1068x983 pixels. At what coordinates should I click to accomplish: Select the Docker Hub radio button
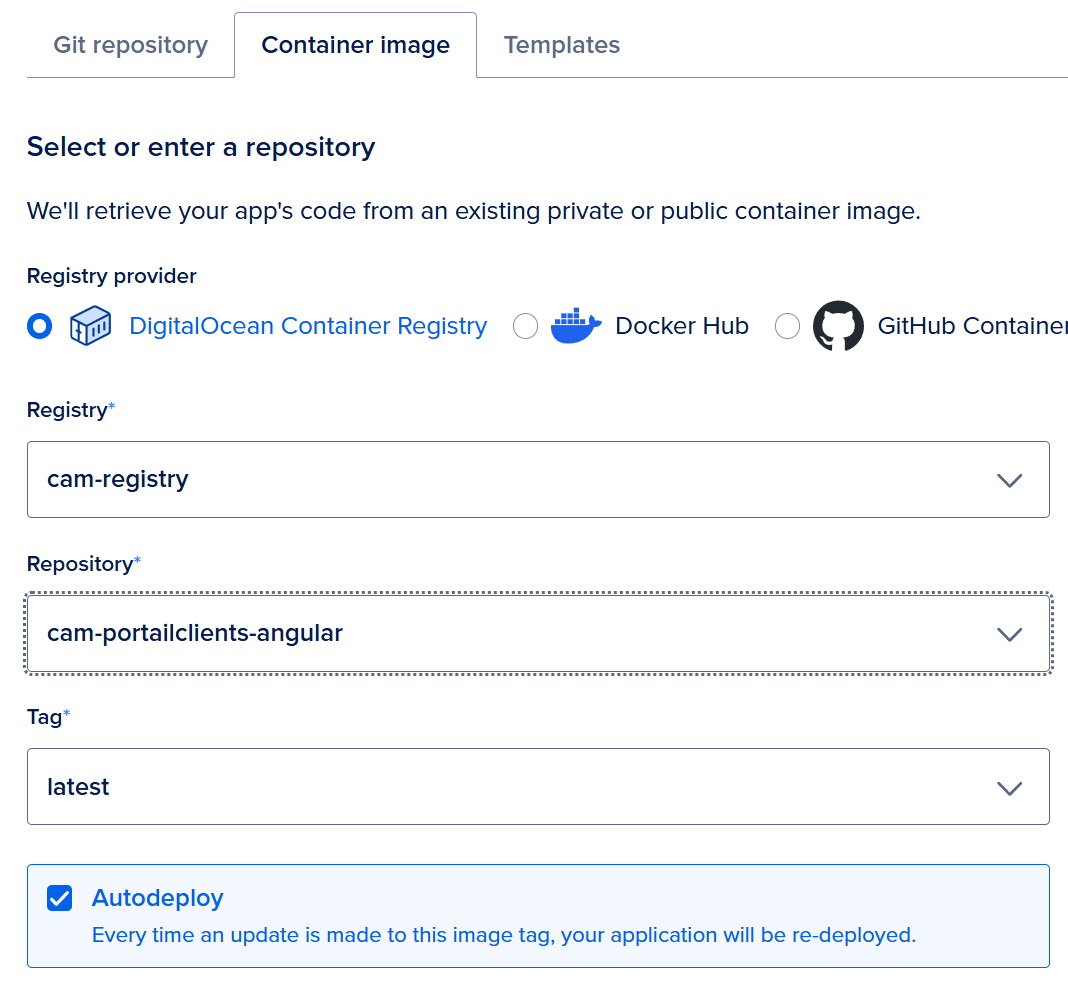526,326
